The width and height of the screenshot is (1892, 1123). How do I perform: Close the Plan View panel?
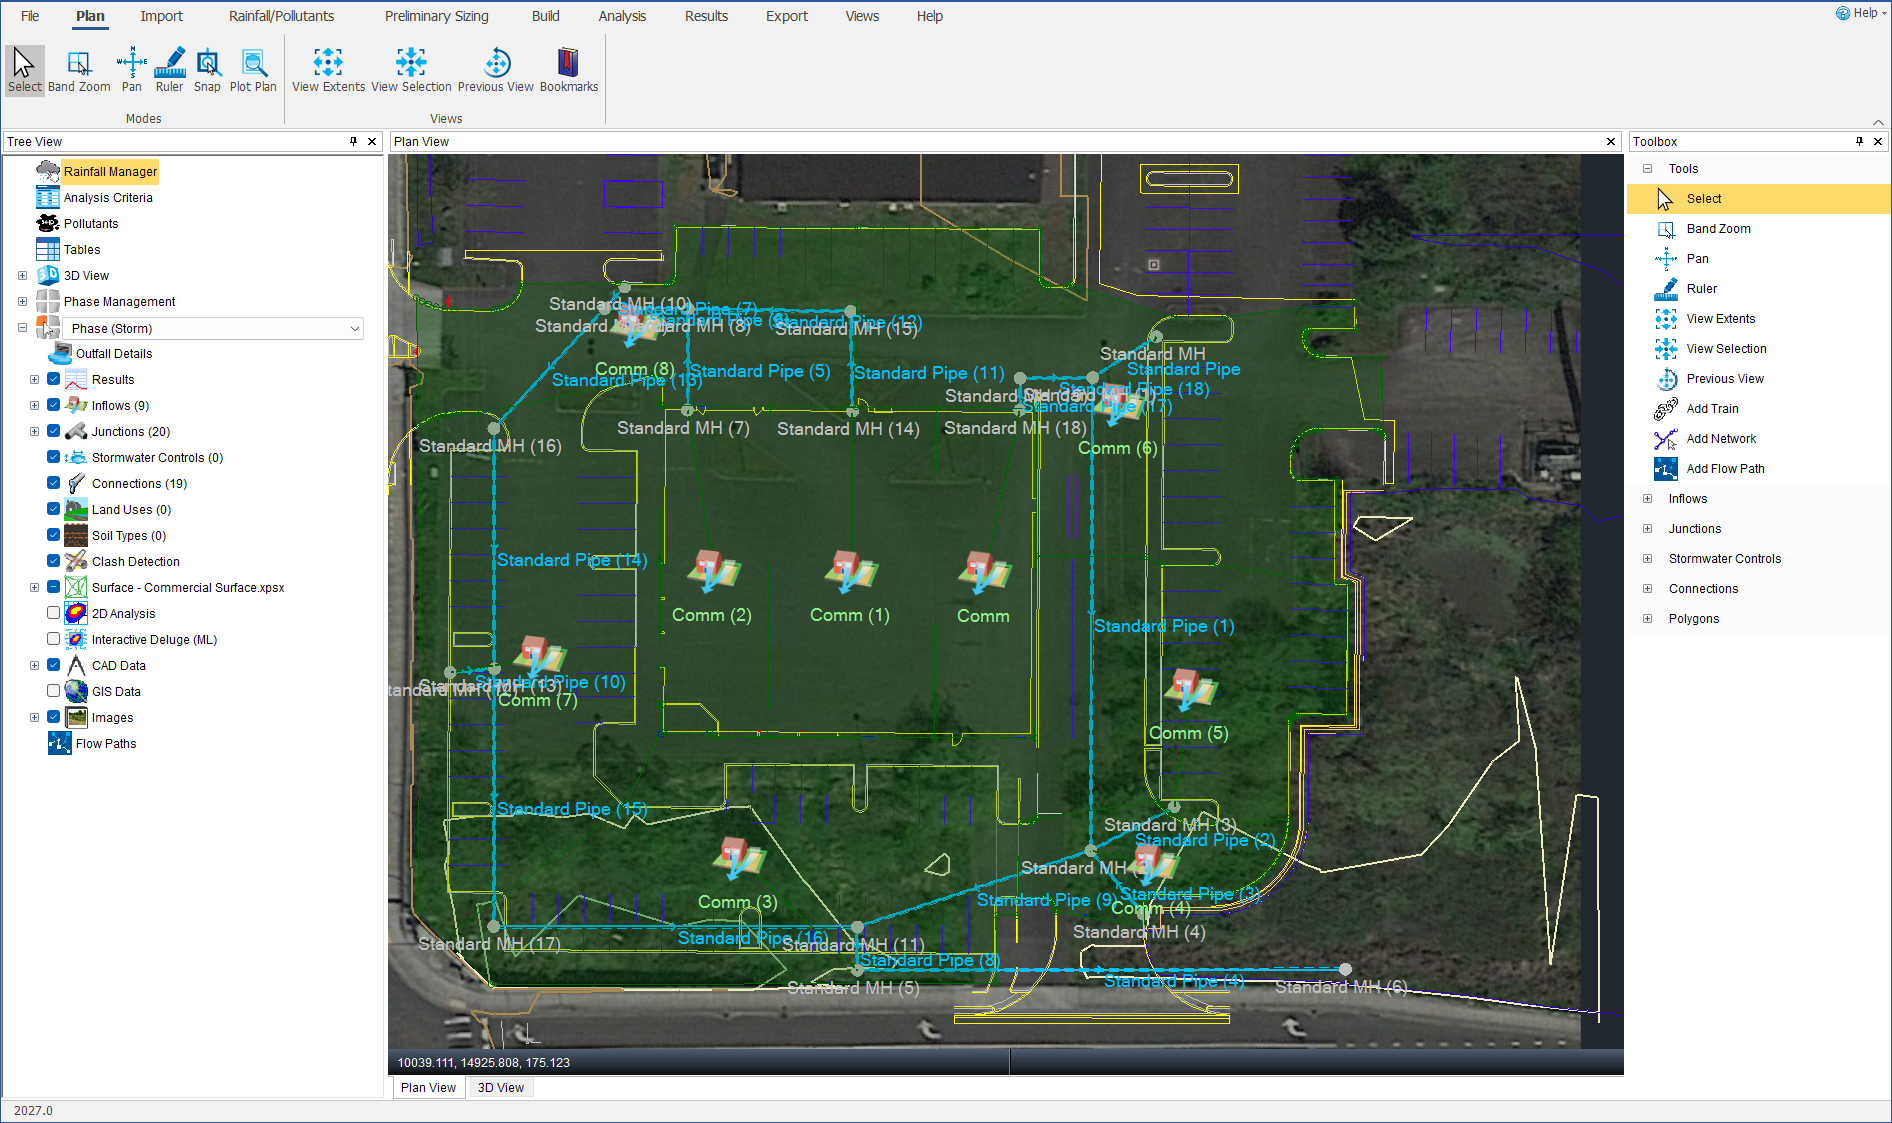pos(1611,142)
